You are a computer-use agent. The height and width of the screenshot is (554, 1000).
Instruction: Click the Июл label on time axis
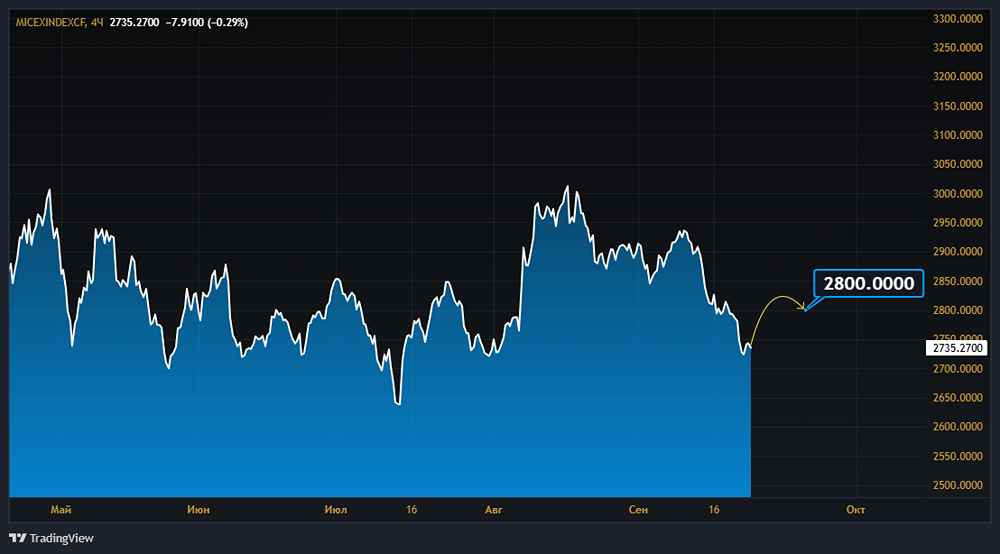(x=335, y=509)
